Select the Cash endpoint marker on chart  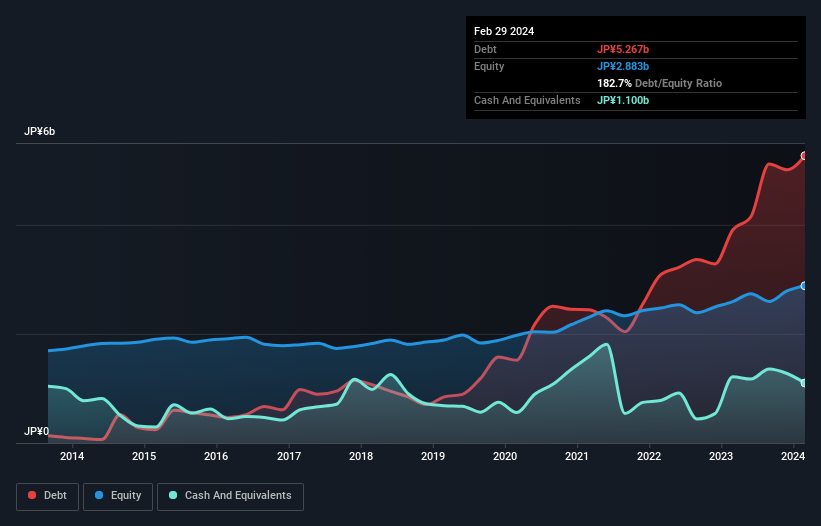click(804, 383)
